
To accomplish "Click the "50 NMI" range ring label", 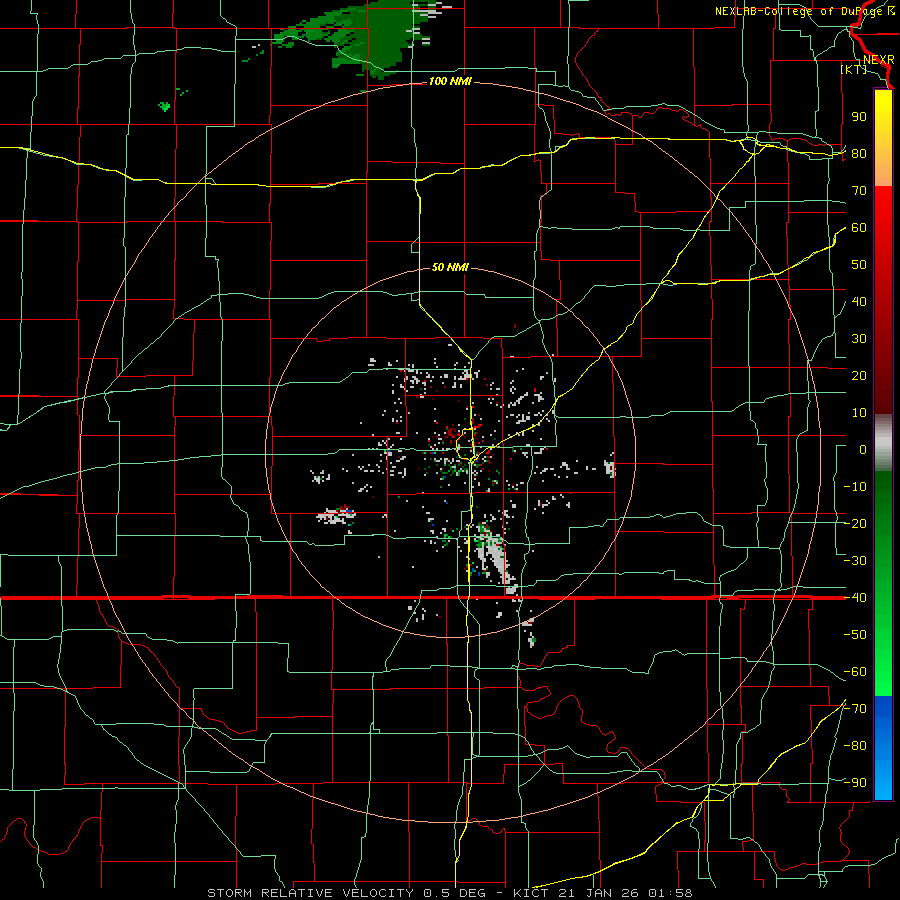I will (450, 267).
